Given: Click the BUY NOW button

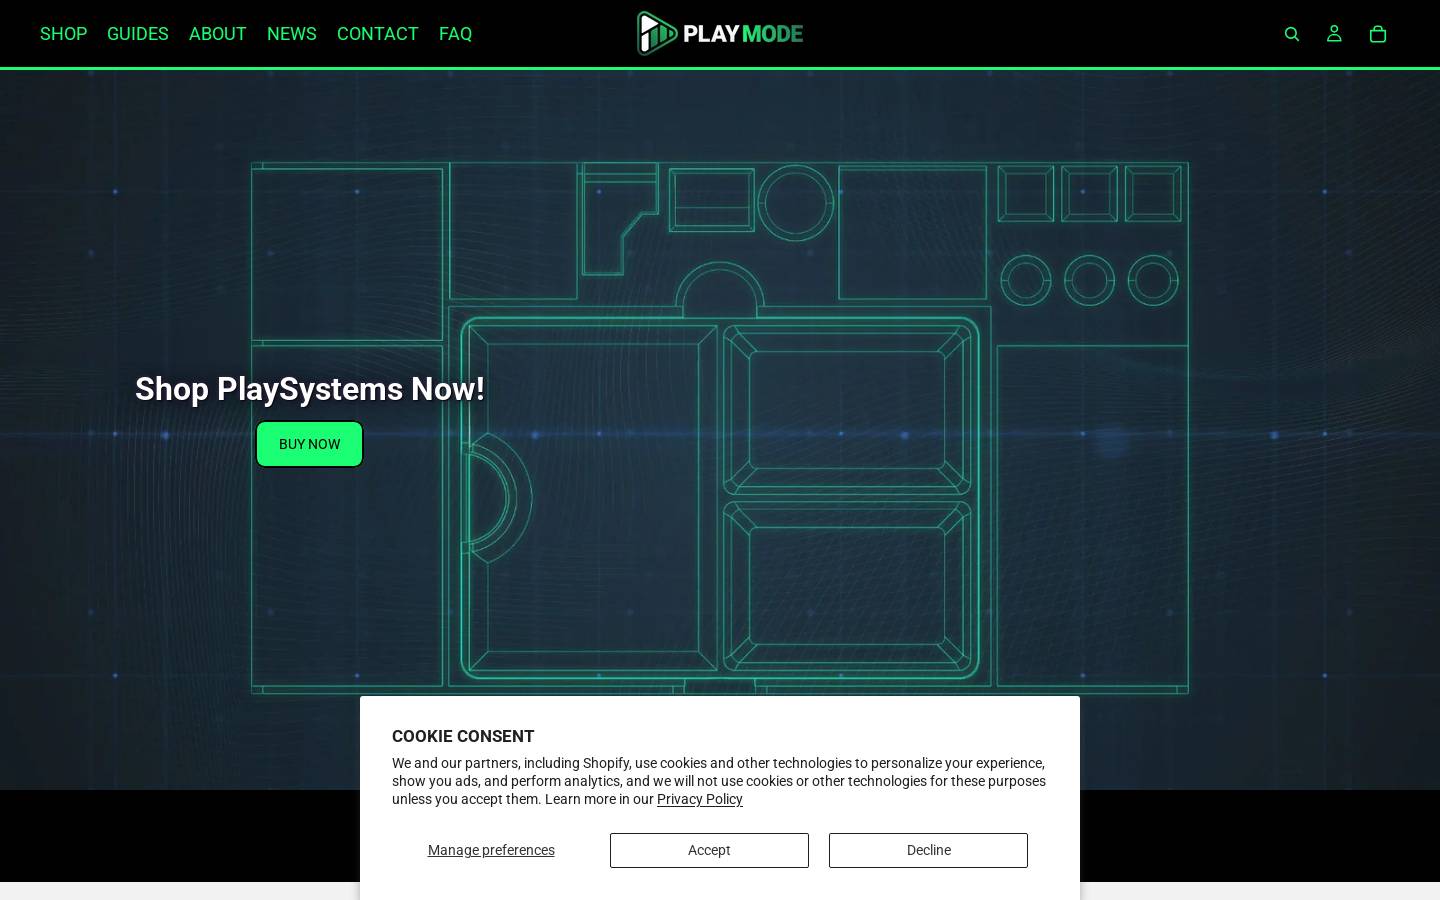Looking at the screenshot, I should pos(310,444).
